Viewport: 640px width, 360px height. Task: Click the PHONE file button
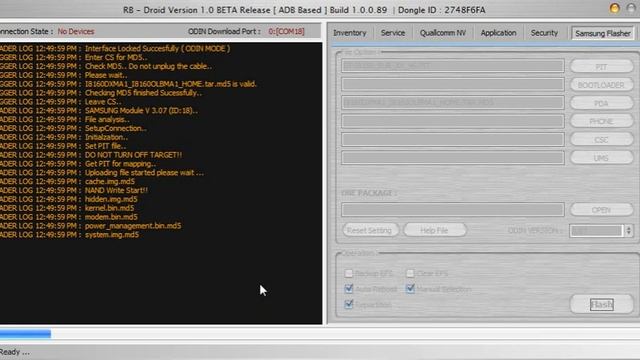coord(601,121)
